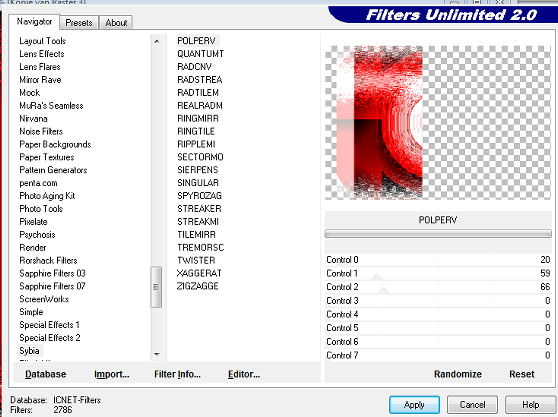The width and height of the screenshot is (558, 417).
Task: Select the ZIGZAGGE filter
Action: pyautogui.click(x=198, y=286)
